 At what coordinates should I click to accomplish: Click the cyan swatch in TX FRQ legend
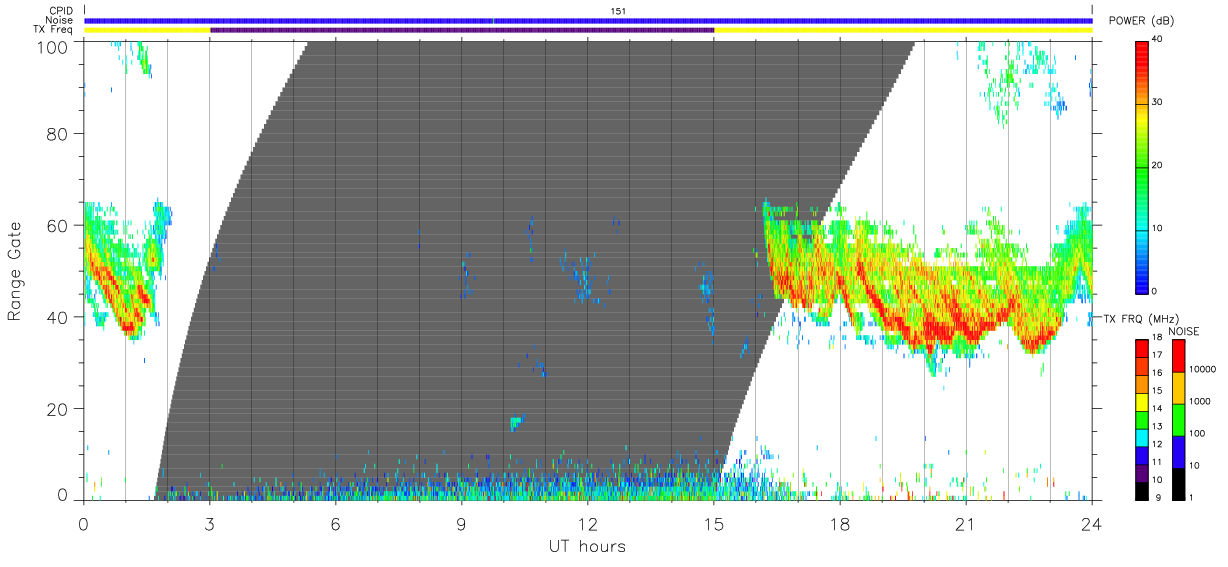pos(1141,436)
